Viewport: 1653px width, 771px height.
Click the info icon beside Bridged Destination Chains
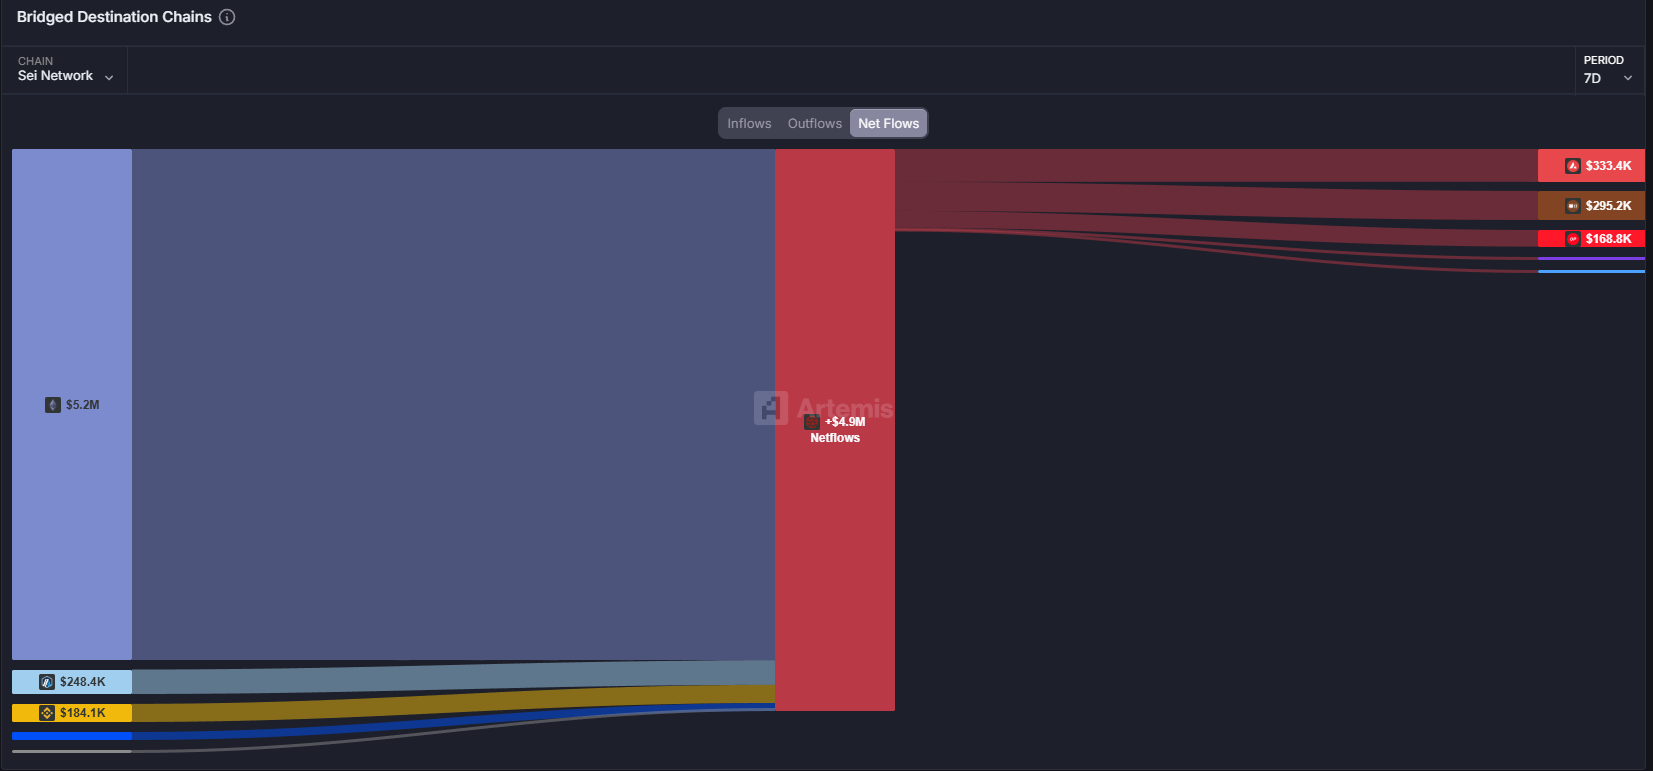(x=227, y=17)
